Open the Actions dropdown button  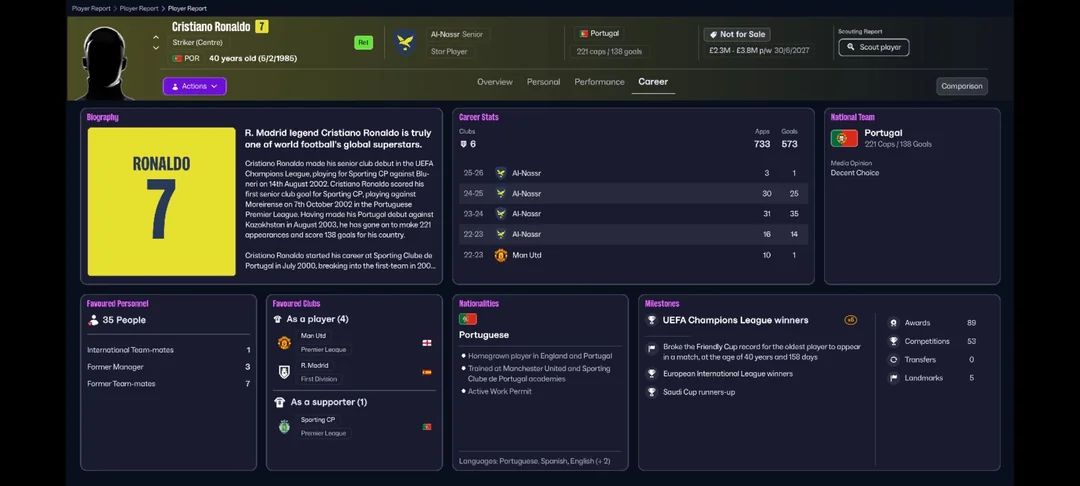(194, 86)
